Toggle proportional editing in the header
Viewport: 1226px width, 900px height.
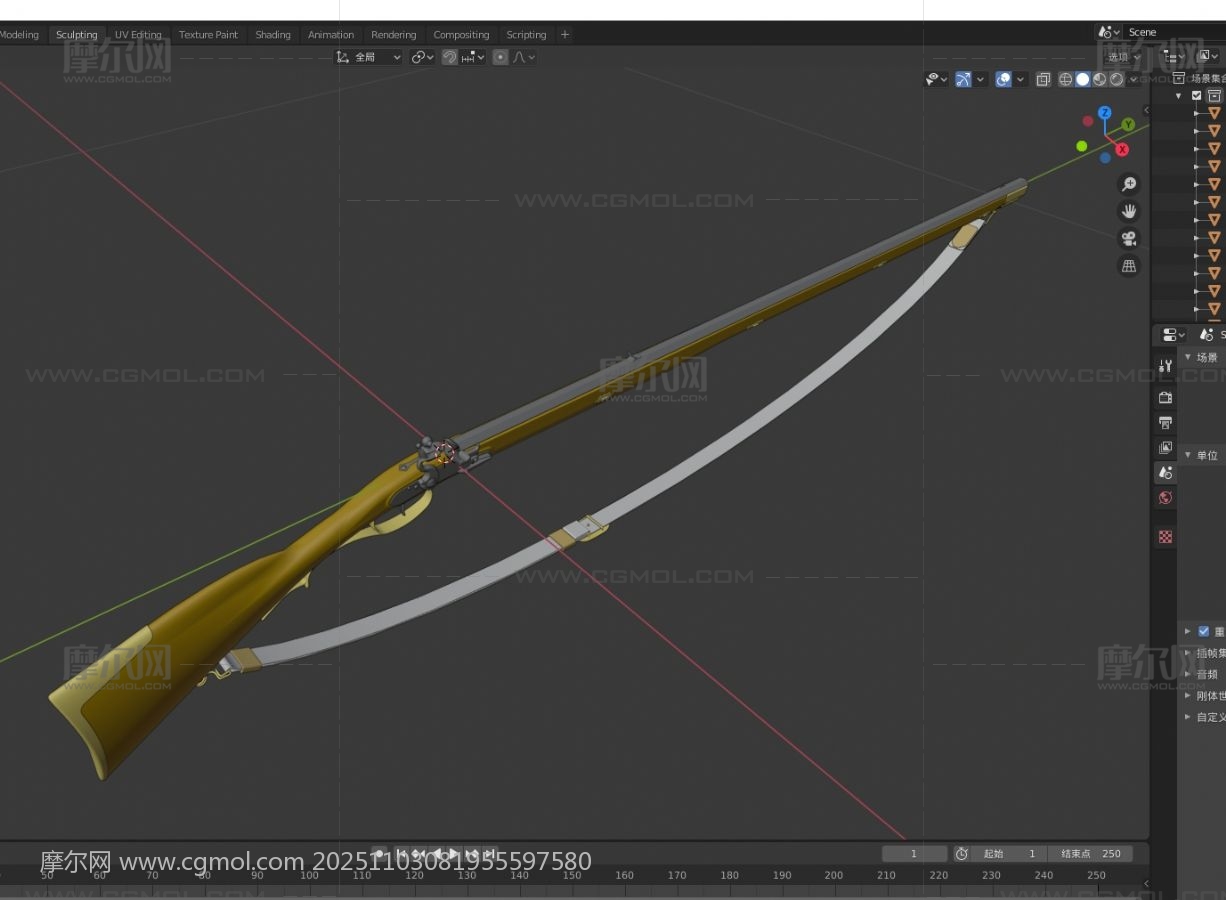(501, 57)
